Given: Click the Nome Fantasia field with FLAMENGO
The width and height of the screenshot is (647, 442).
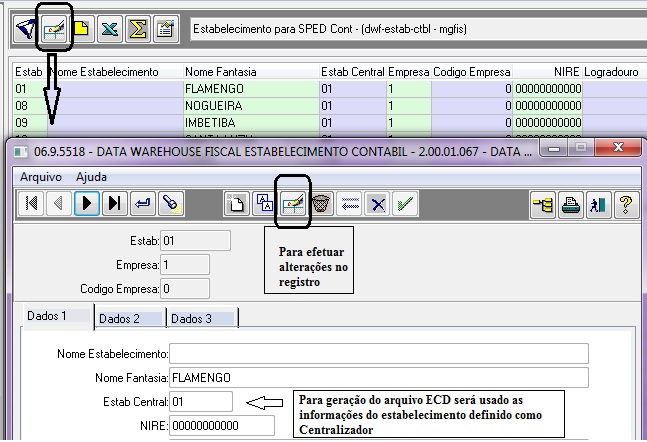Looking at the screenshot, I should tap(379, 378).
